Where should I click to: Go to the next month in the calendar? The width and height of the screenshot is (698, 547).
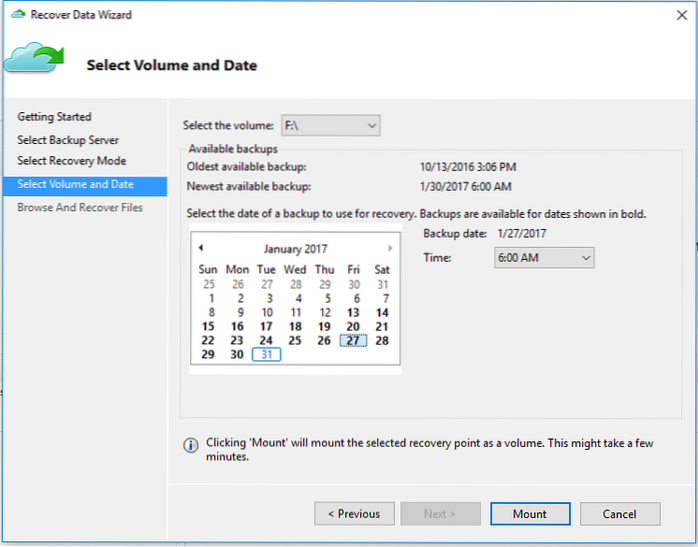click(390, 248)
